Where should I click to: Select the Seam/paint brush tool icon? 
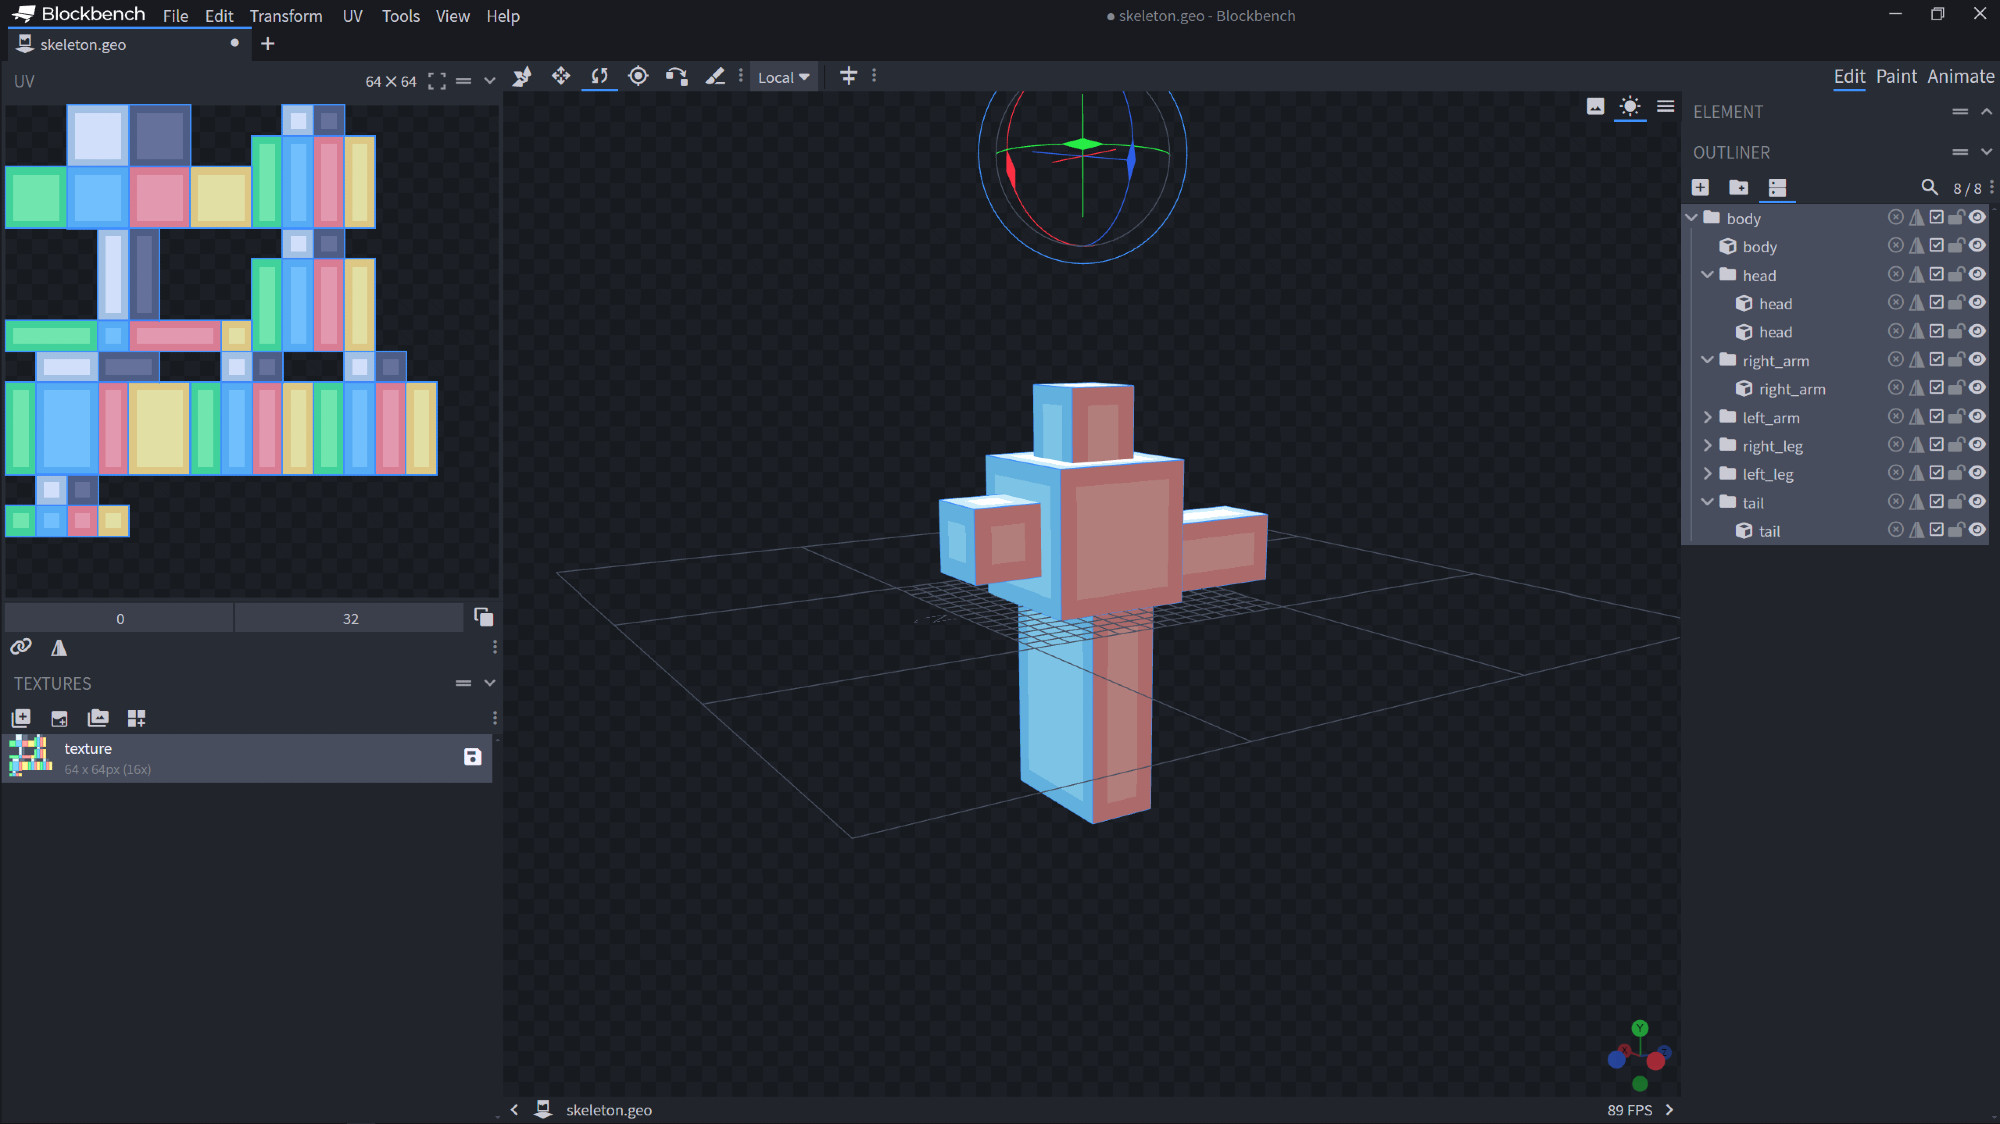715,77
